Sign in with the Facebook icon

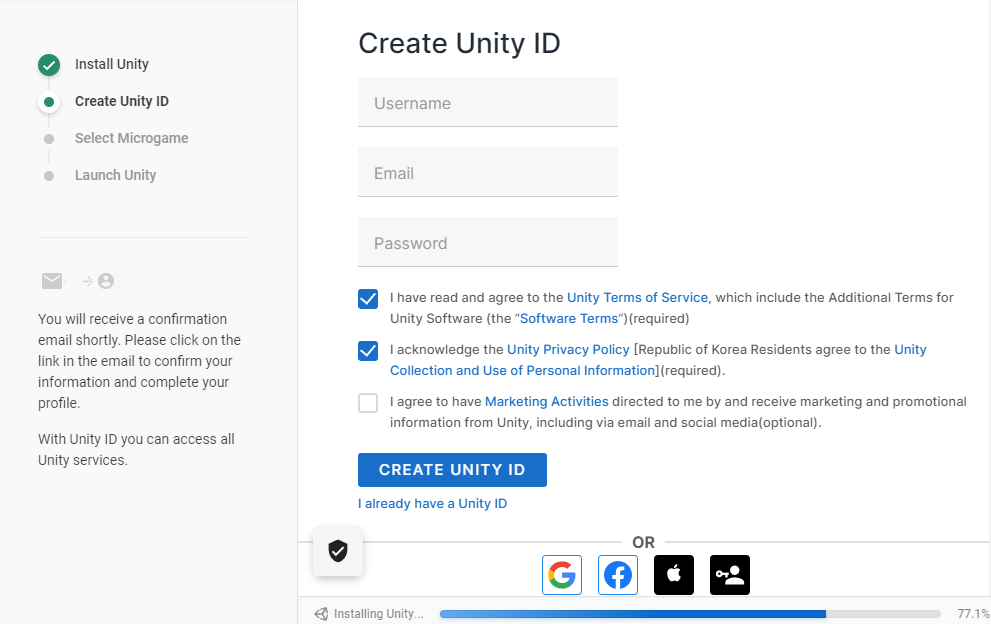point(617,575)
